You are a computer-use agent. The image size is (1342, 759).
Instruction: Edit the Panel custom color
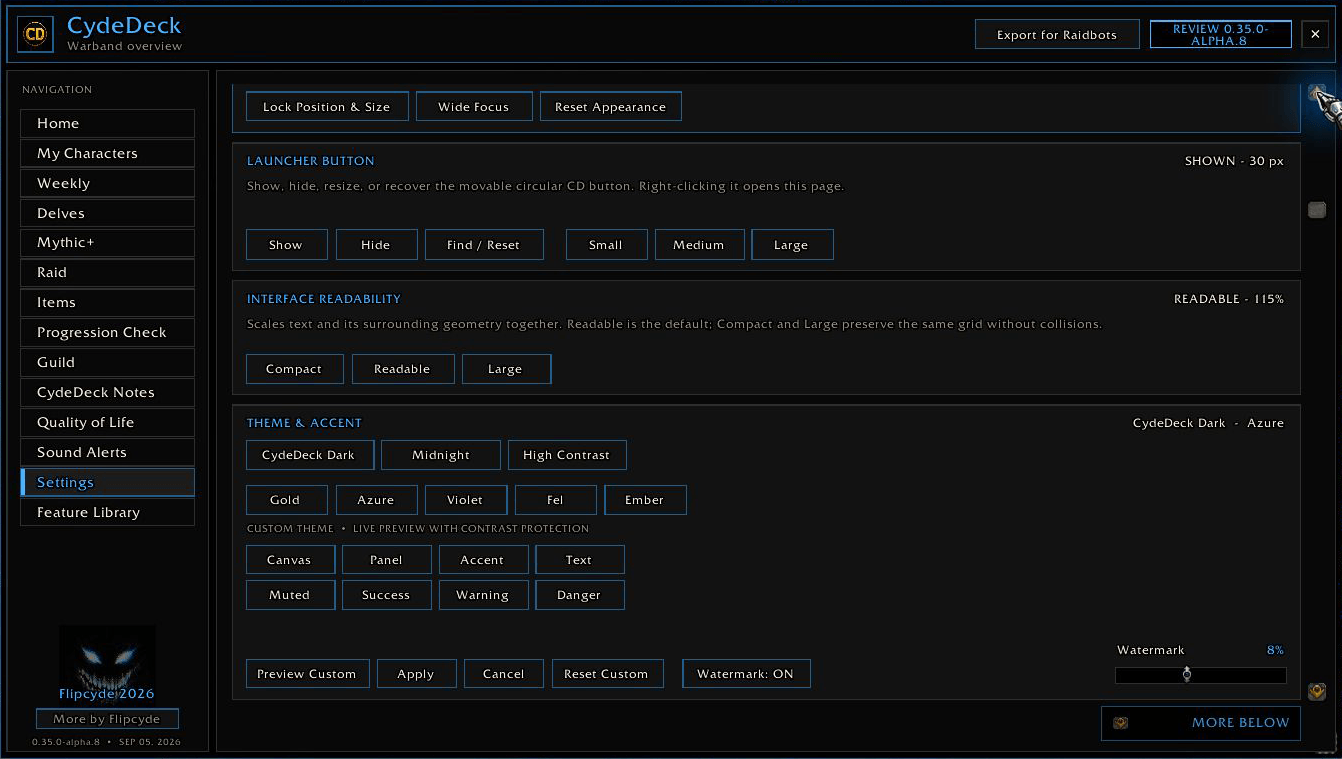[x=387, y=560]
